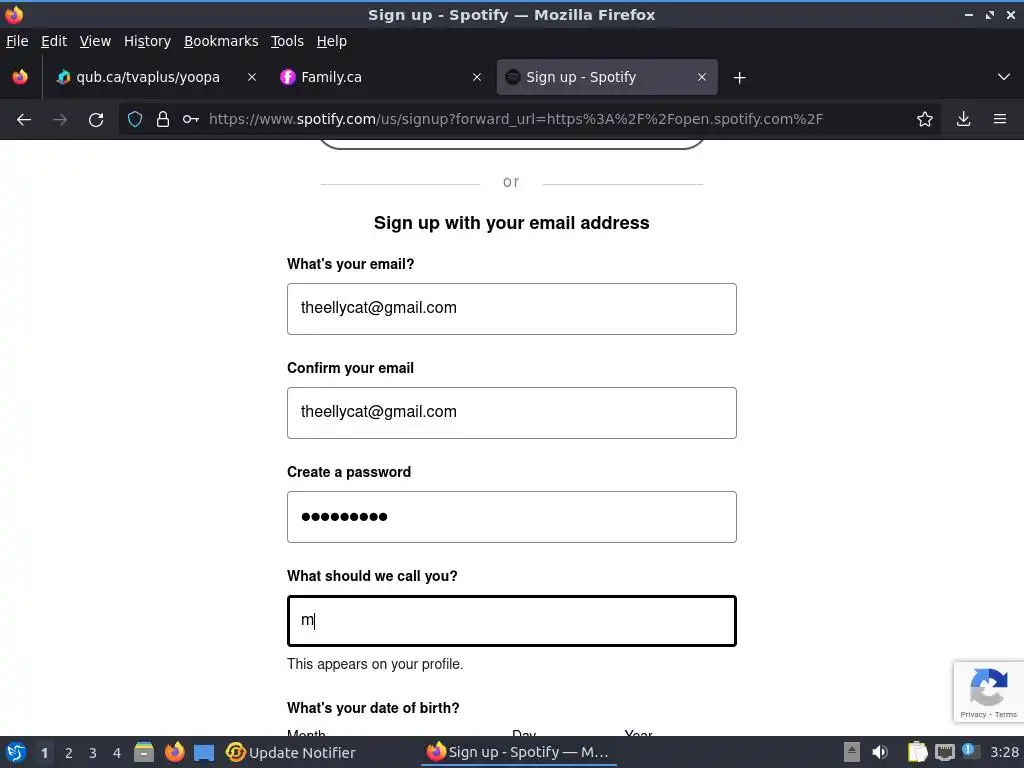1024x768 pixels.
Task: Open the network monitor tray icon
Action: [x=944, y=752]
